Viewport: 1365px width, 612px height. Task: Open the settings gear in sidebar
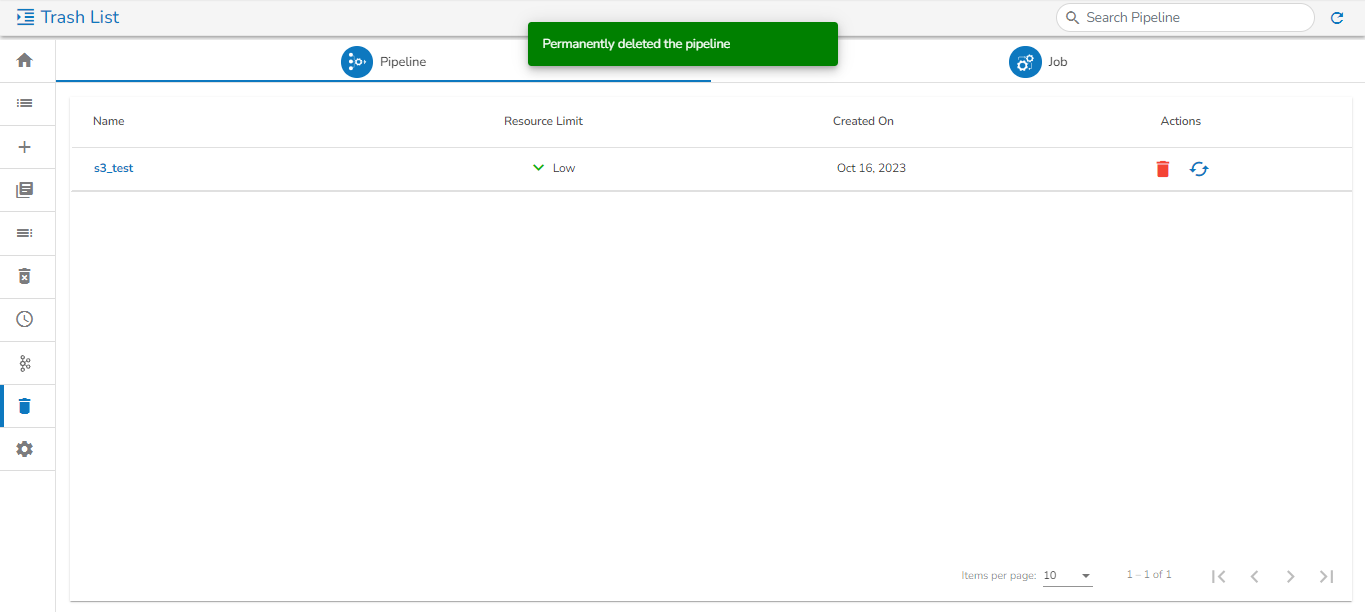tap(25, 449)
